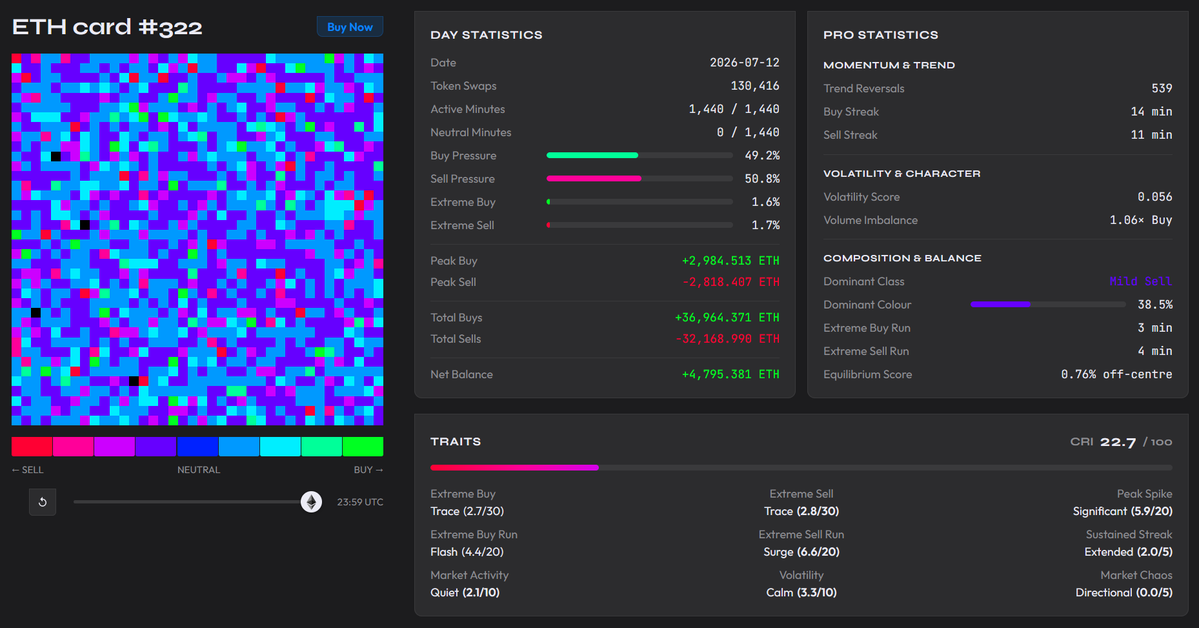The width and height of the screenshot is (1199, 628).
Task: Click Total Sells value -32,168.990 ETH
Action: (x=727, y=339)
